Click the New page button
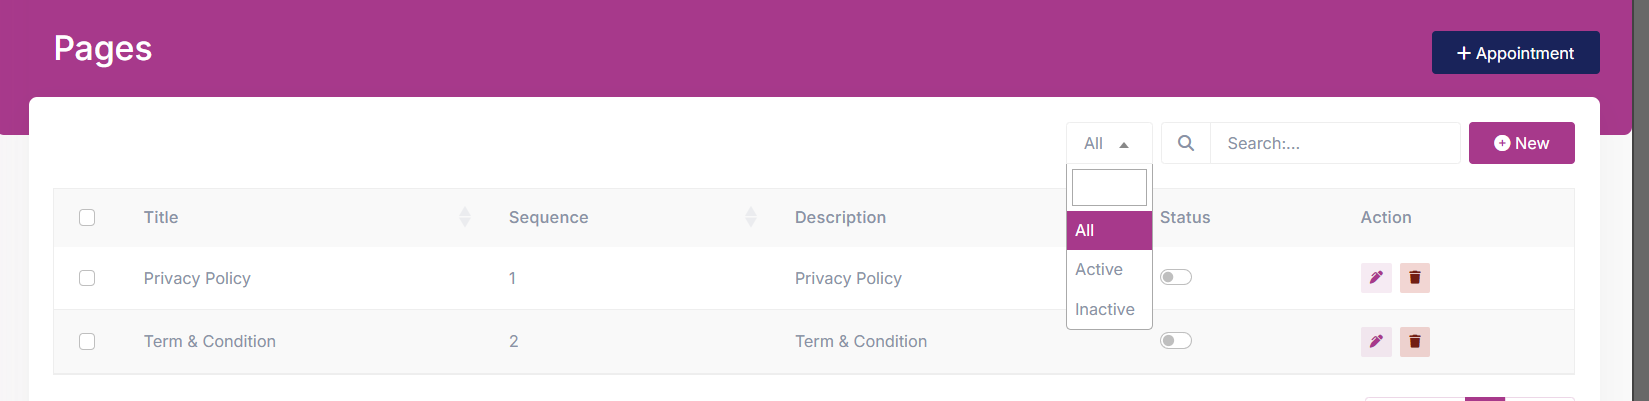 point(1521,143)
